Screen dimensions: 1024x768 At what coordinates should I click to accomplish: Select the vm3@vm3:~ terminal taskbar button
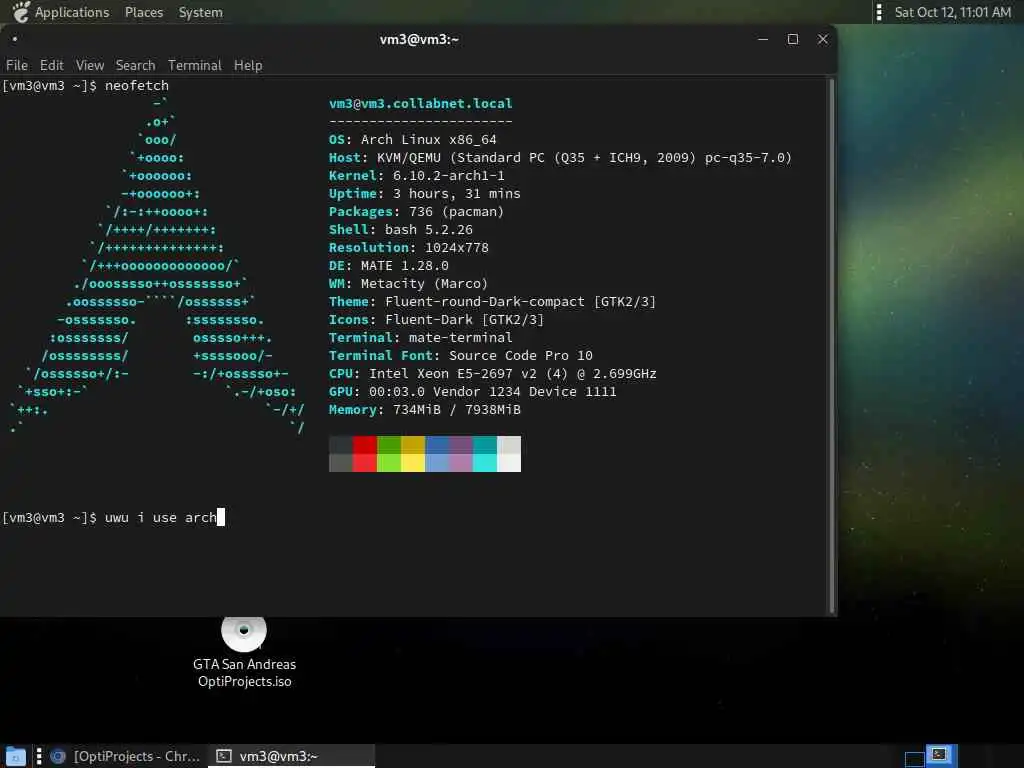pos(292,756)
